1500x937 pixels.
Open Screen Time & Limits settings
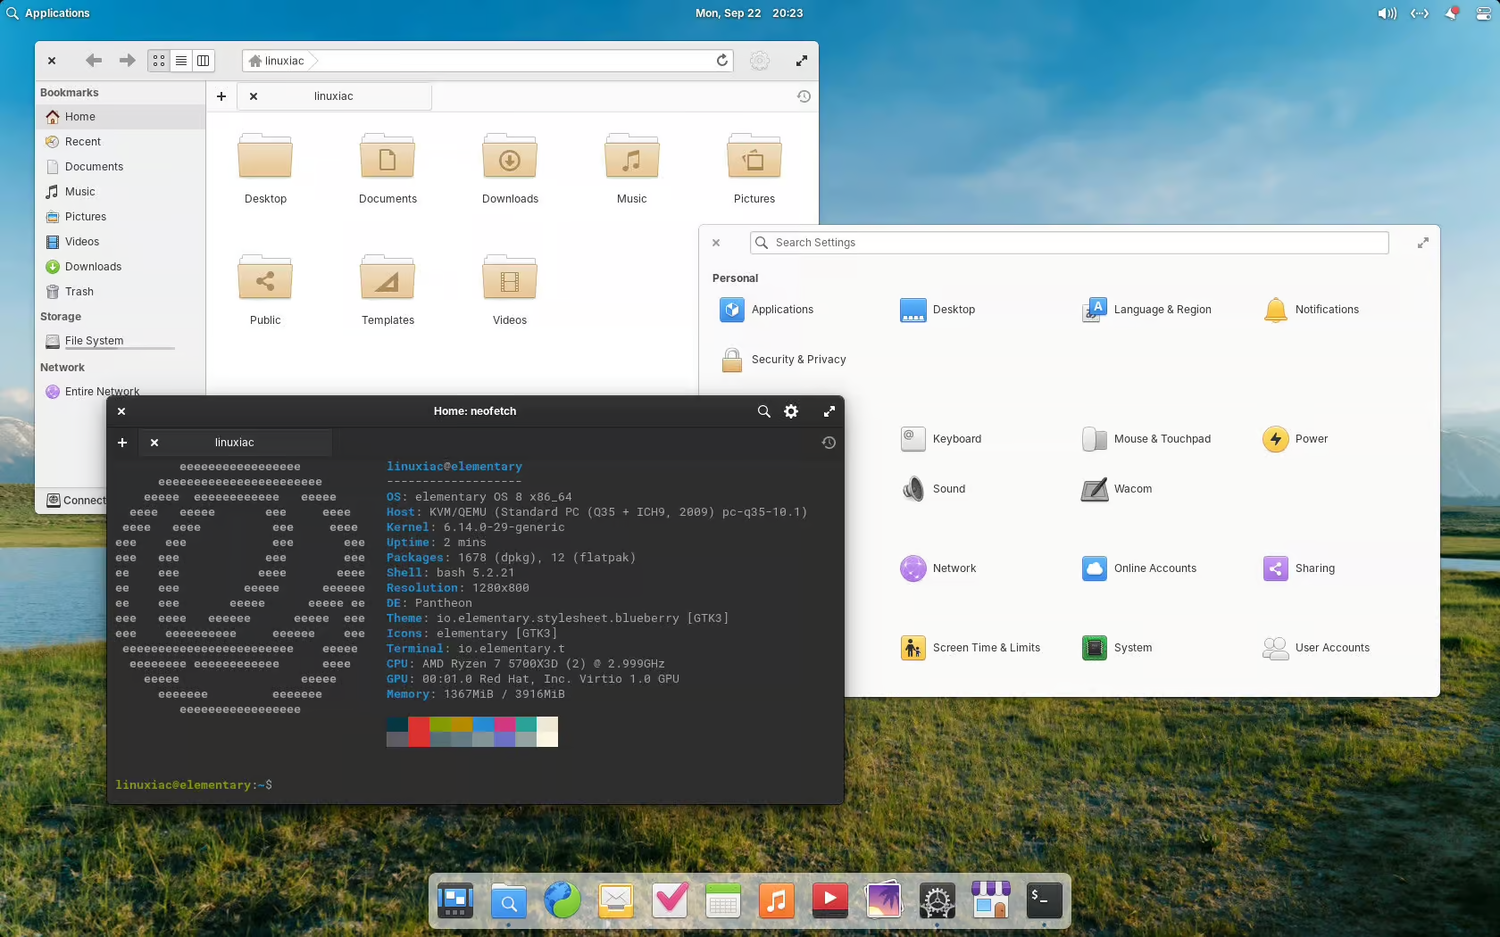[913, 648]
